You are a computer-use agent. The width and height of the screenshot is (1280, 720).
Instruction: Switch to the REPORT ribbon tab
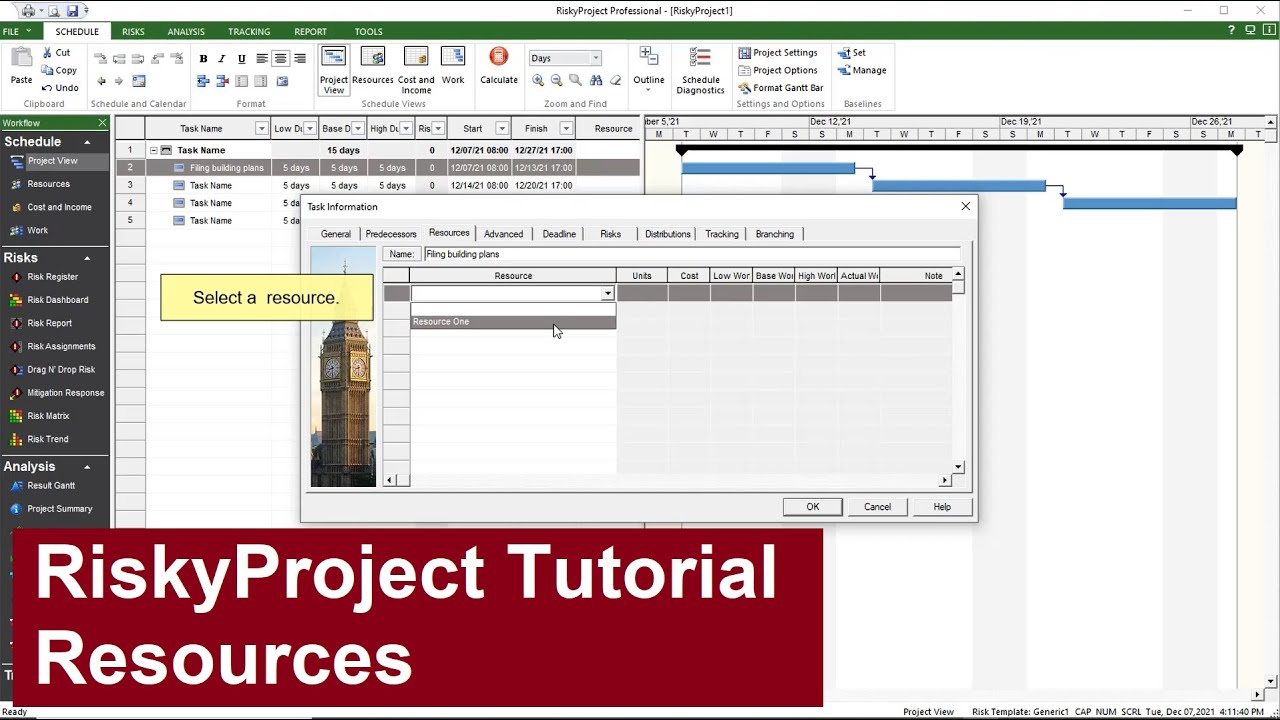(x=310, y=32)
